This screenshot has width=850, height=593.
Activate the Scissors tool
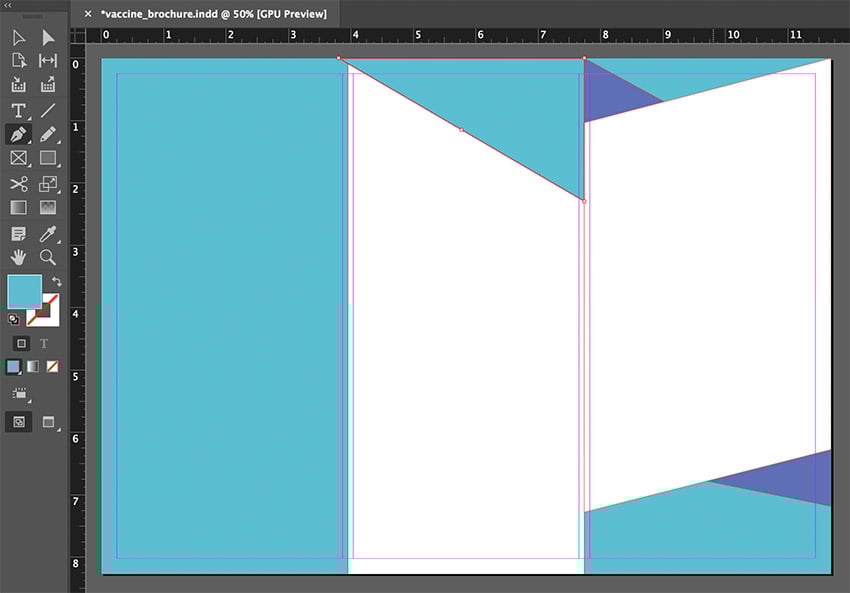[x=18, y=184]
